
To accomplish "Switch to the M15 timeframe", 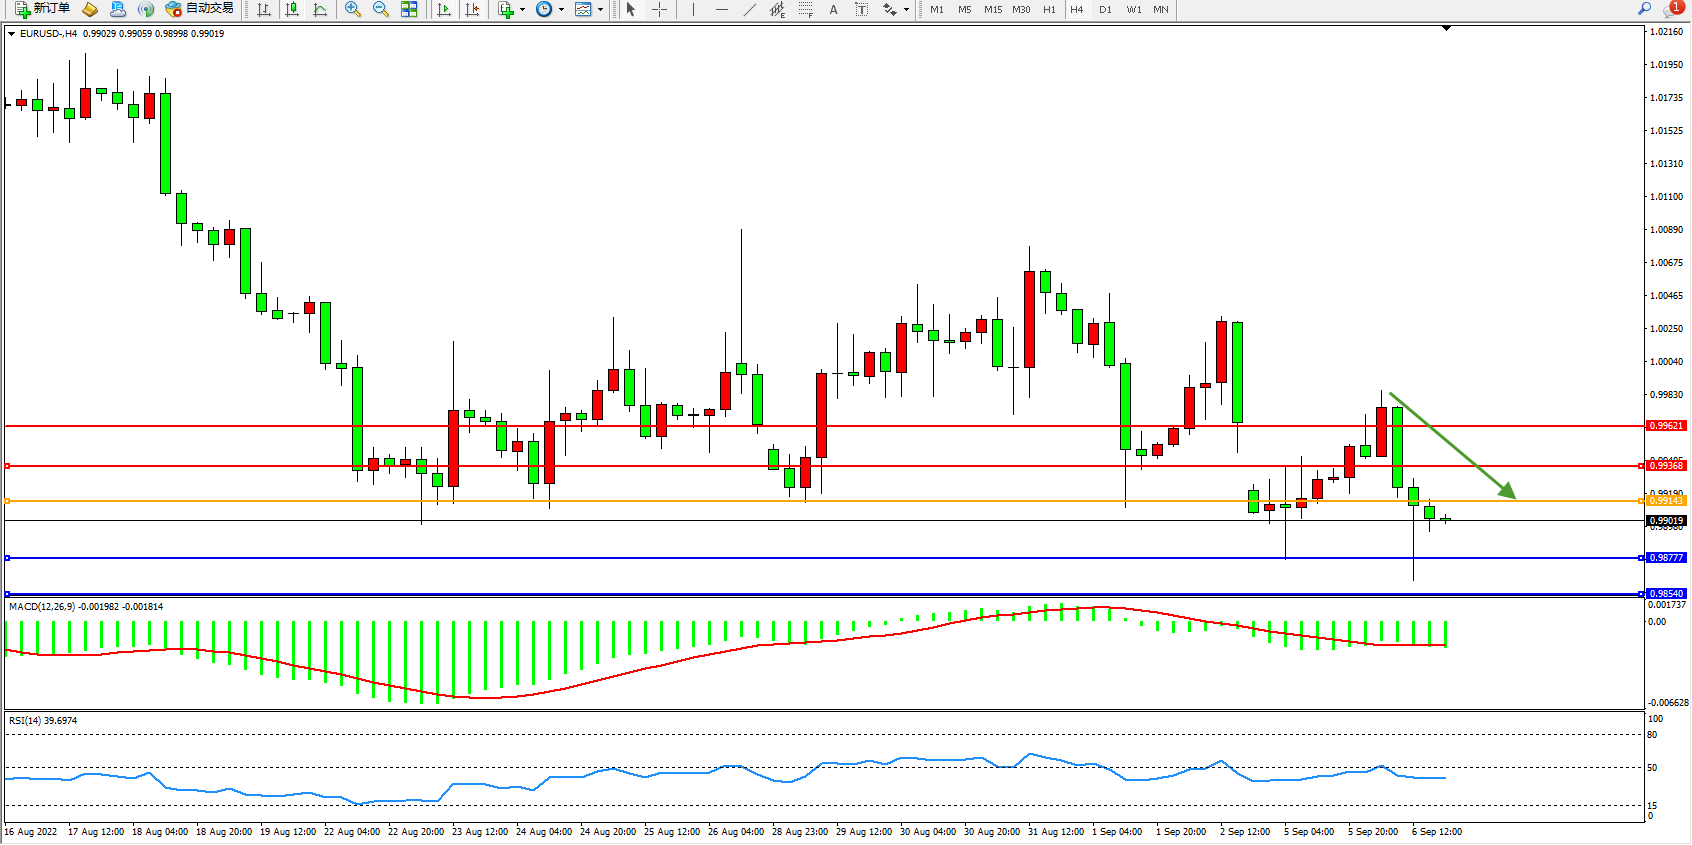I will click(992, 9).
